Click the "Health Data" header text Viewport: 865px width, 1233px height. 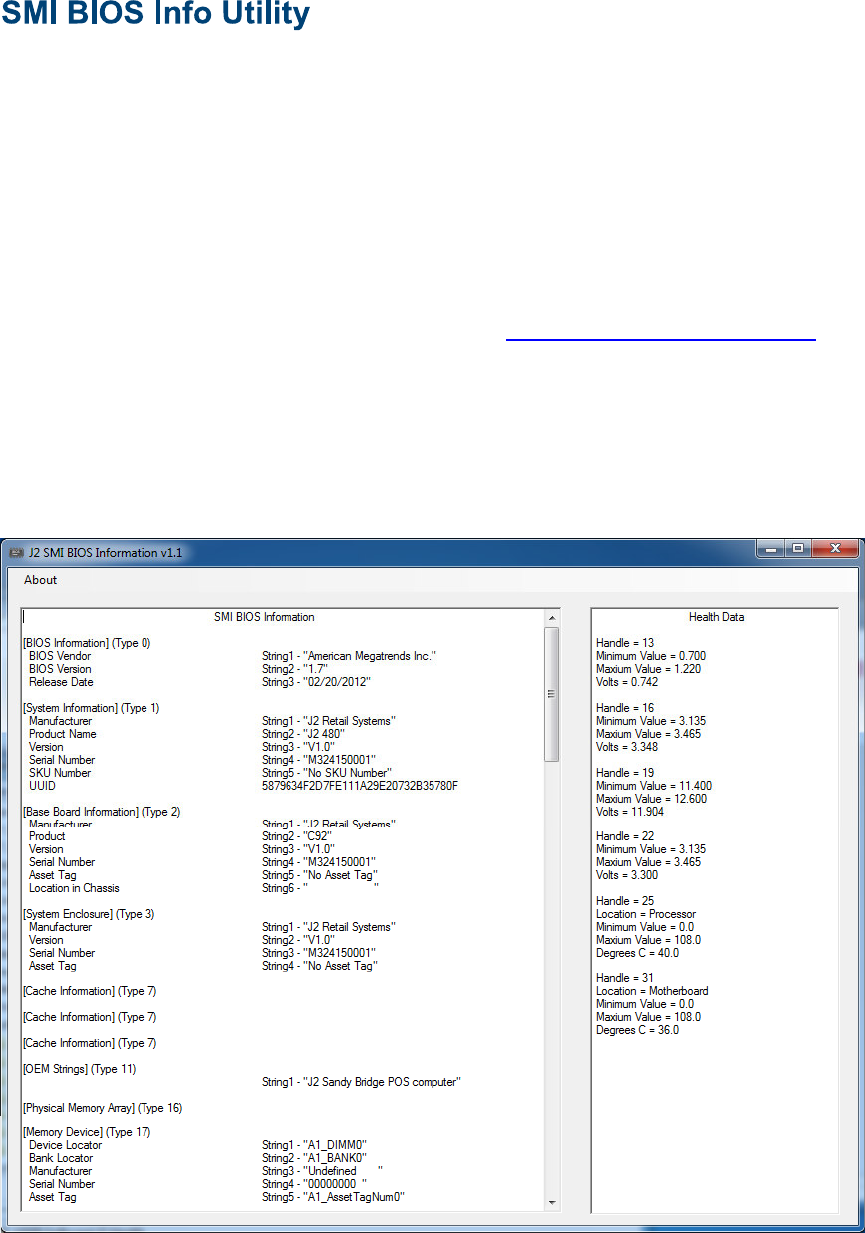(x=716, y=617)
